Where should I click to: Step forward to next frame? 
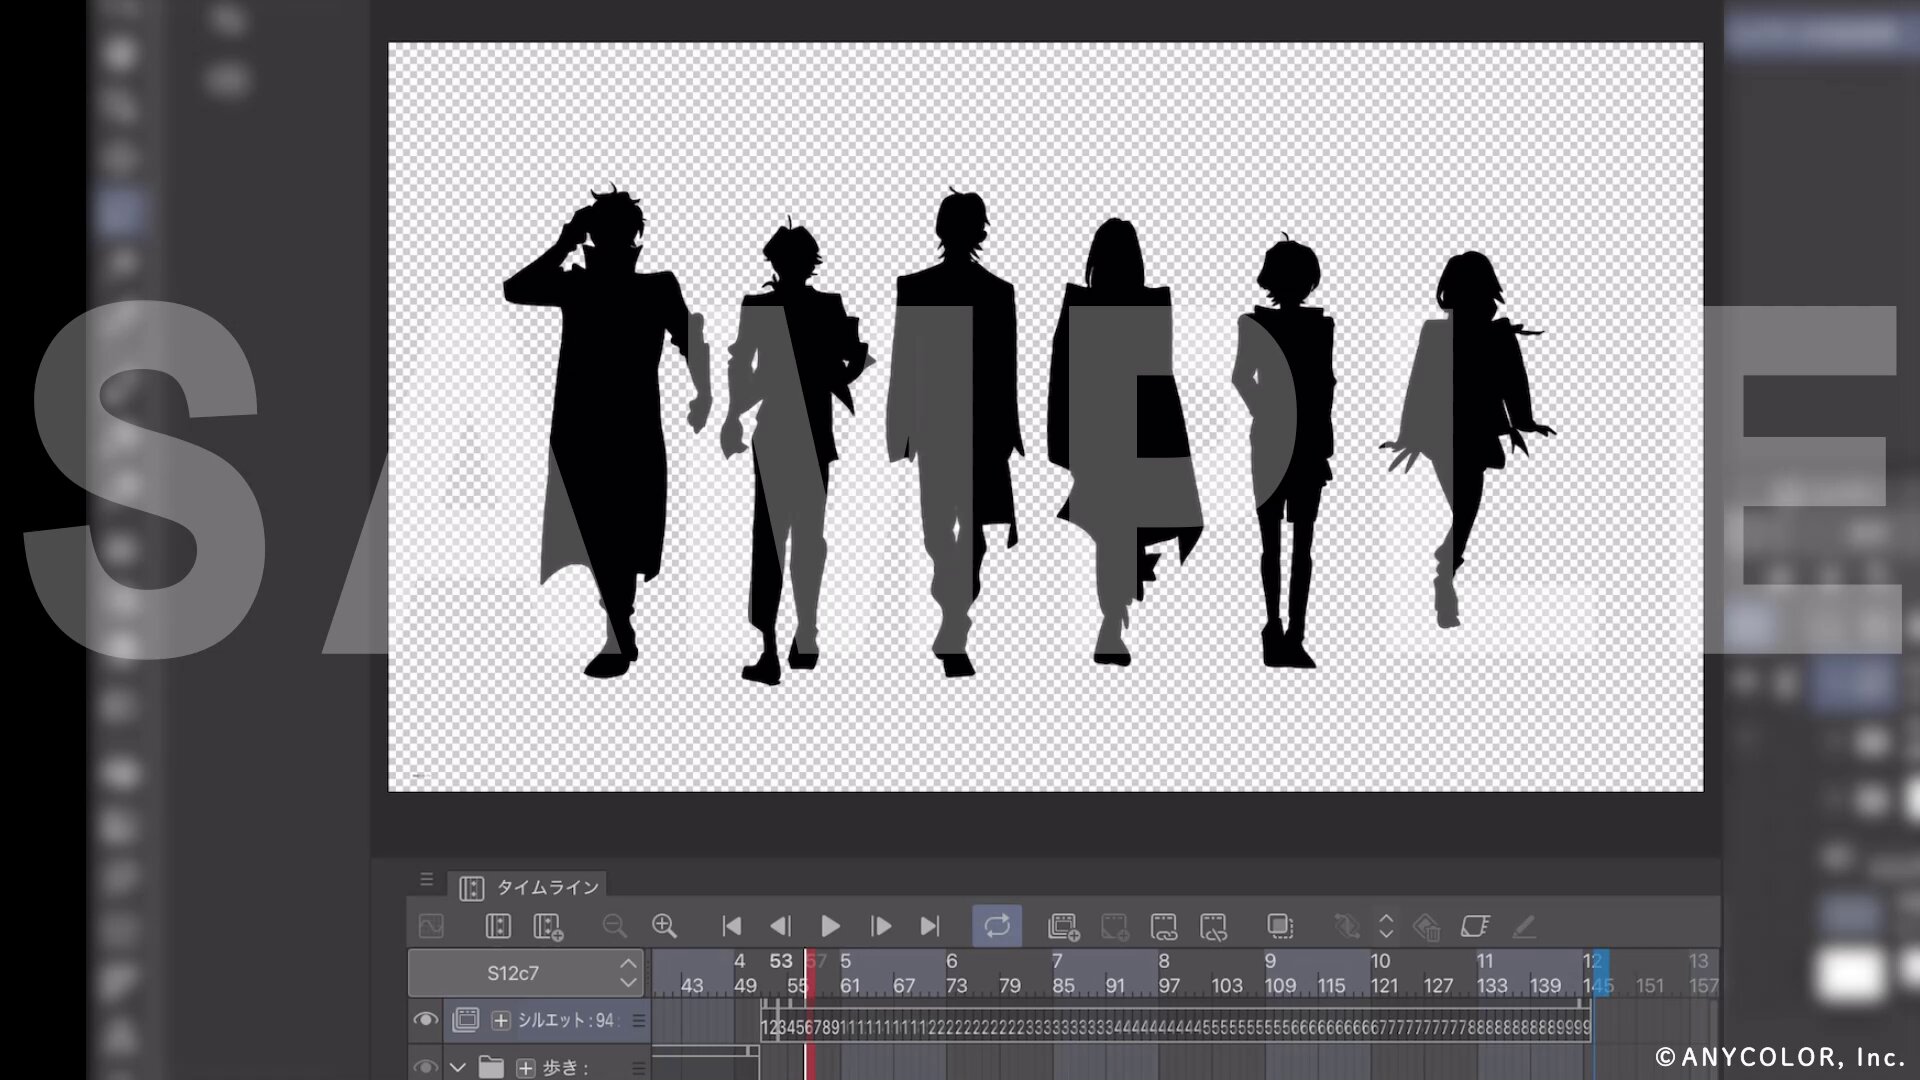pyautogui.click(x=880, y=927)
